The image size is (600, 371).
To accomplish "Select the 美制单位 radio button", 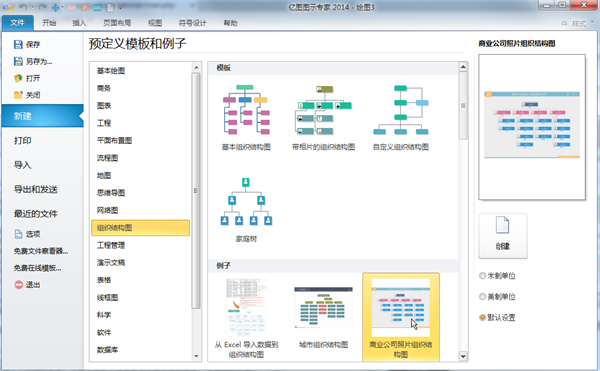I will [497, 296].
